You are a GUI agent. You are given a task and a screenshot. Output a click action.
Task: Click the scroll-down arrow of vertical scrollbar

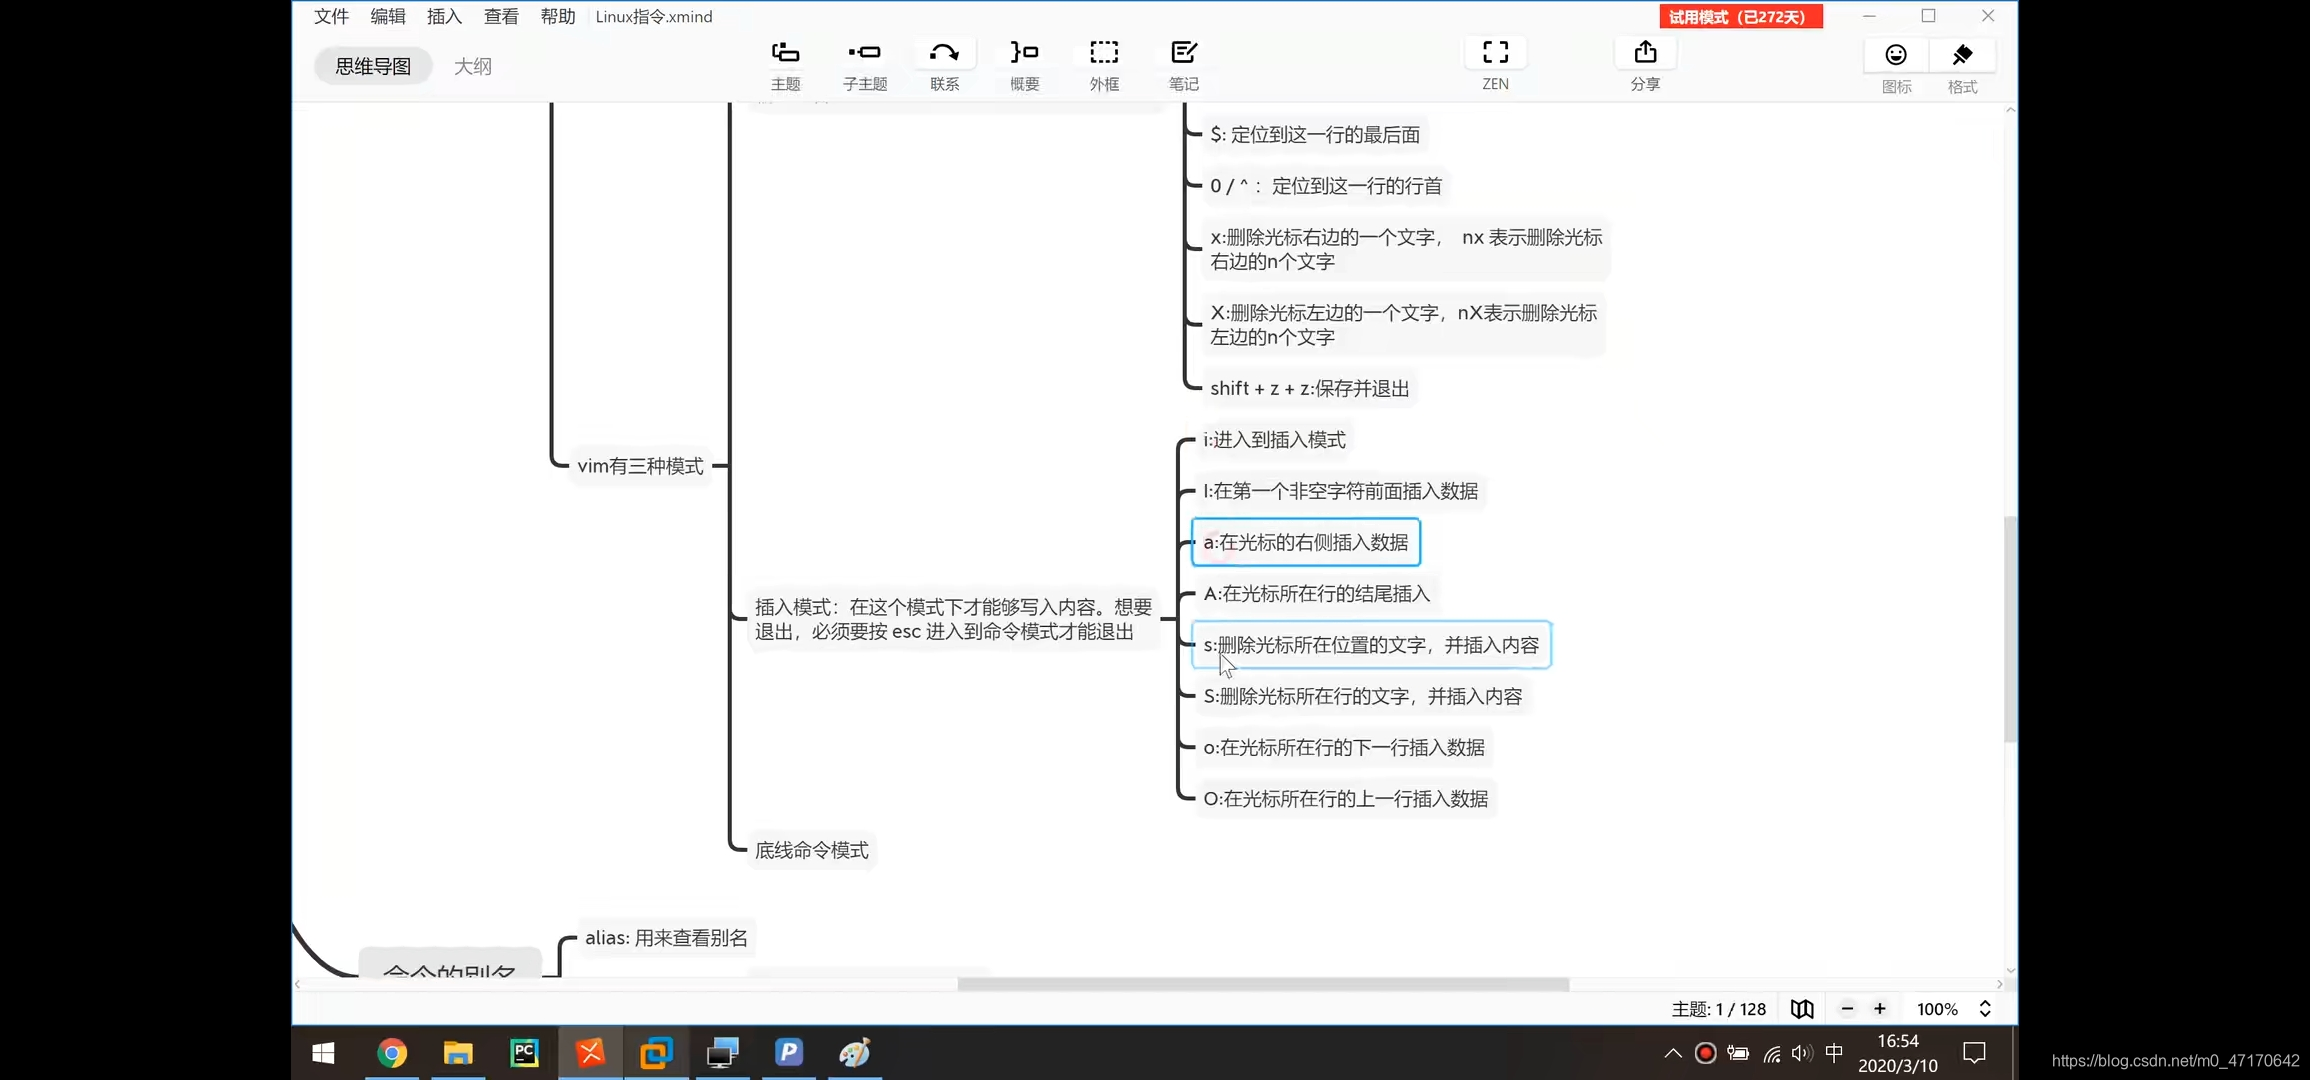point(2010,971)
